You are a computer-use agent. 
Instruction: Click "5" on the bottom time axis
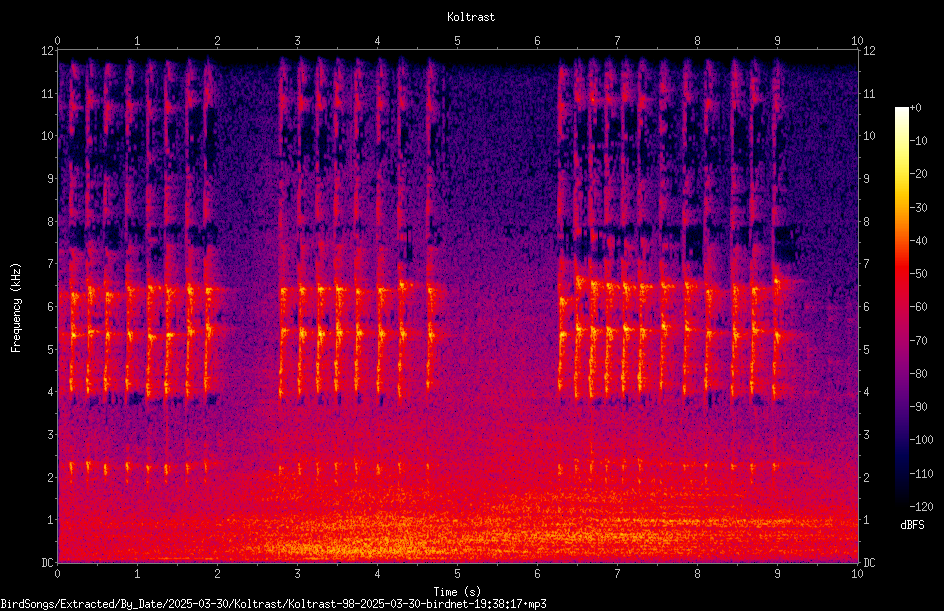(458, 574)
